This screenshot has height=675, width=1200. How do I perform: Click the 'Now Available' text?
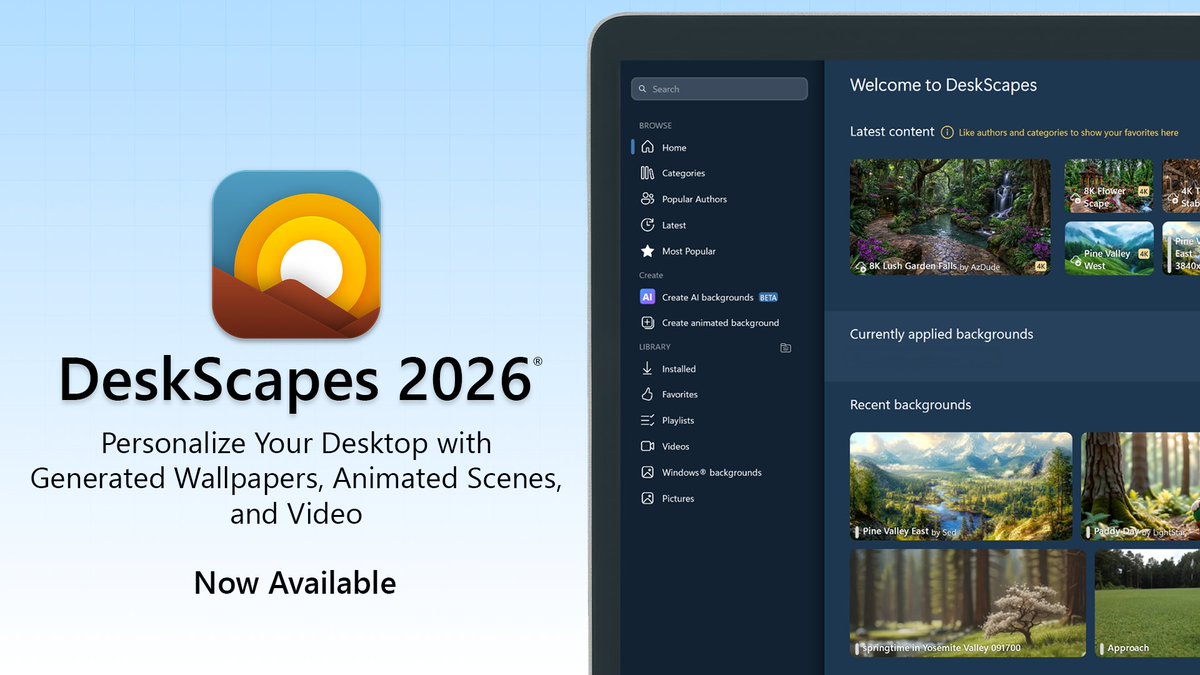[x=295, y=583]
